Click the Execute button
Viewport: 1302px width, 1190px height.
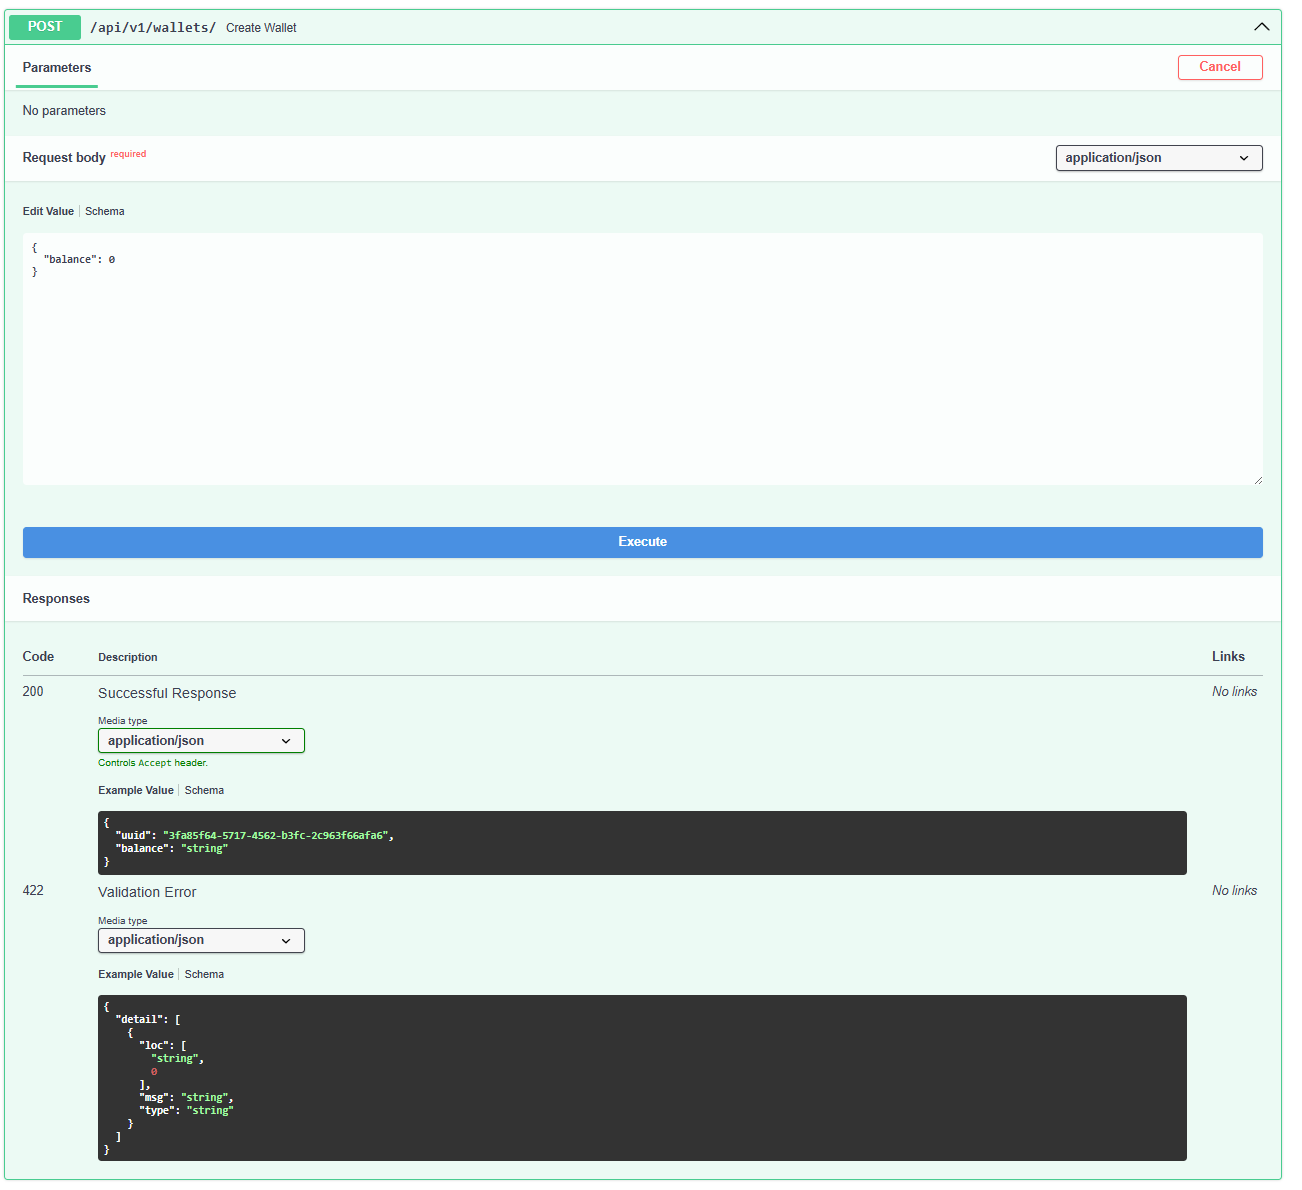click(x=642, y=542)
